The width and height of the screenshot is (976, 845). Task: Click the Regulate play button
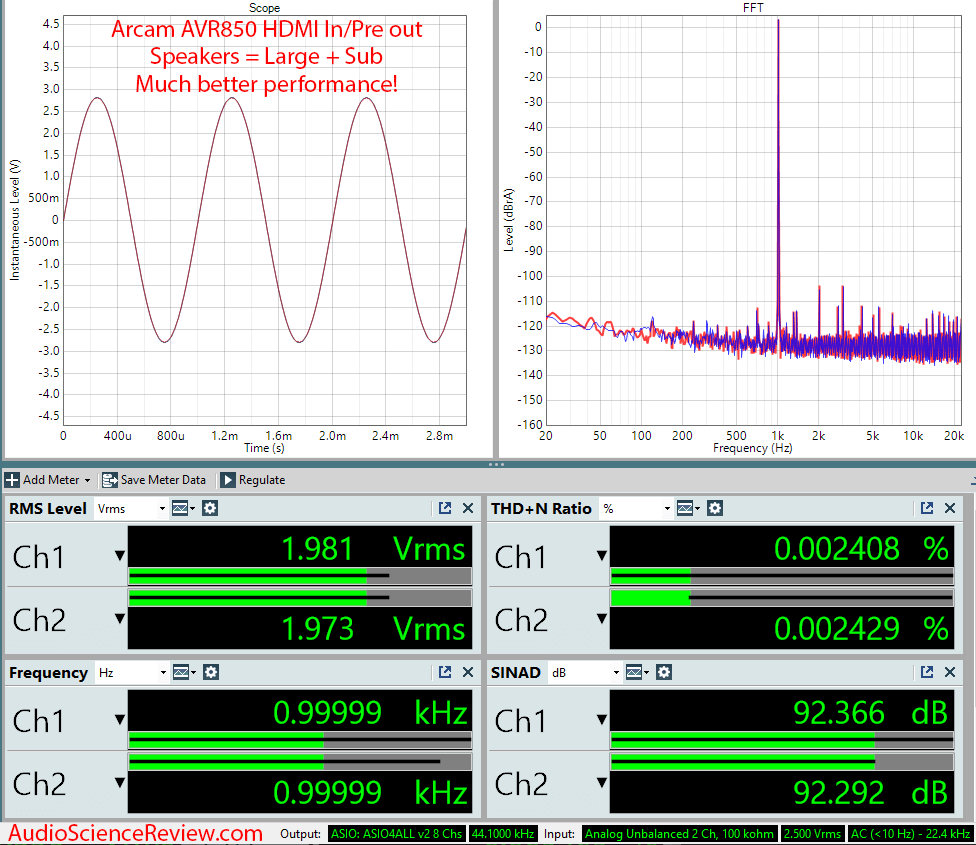pyautogui.click(x=228, y=480)
